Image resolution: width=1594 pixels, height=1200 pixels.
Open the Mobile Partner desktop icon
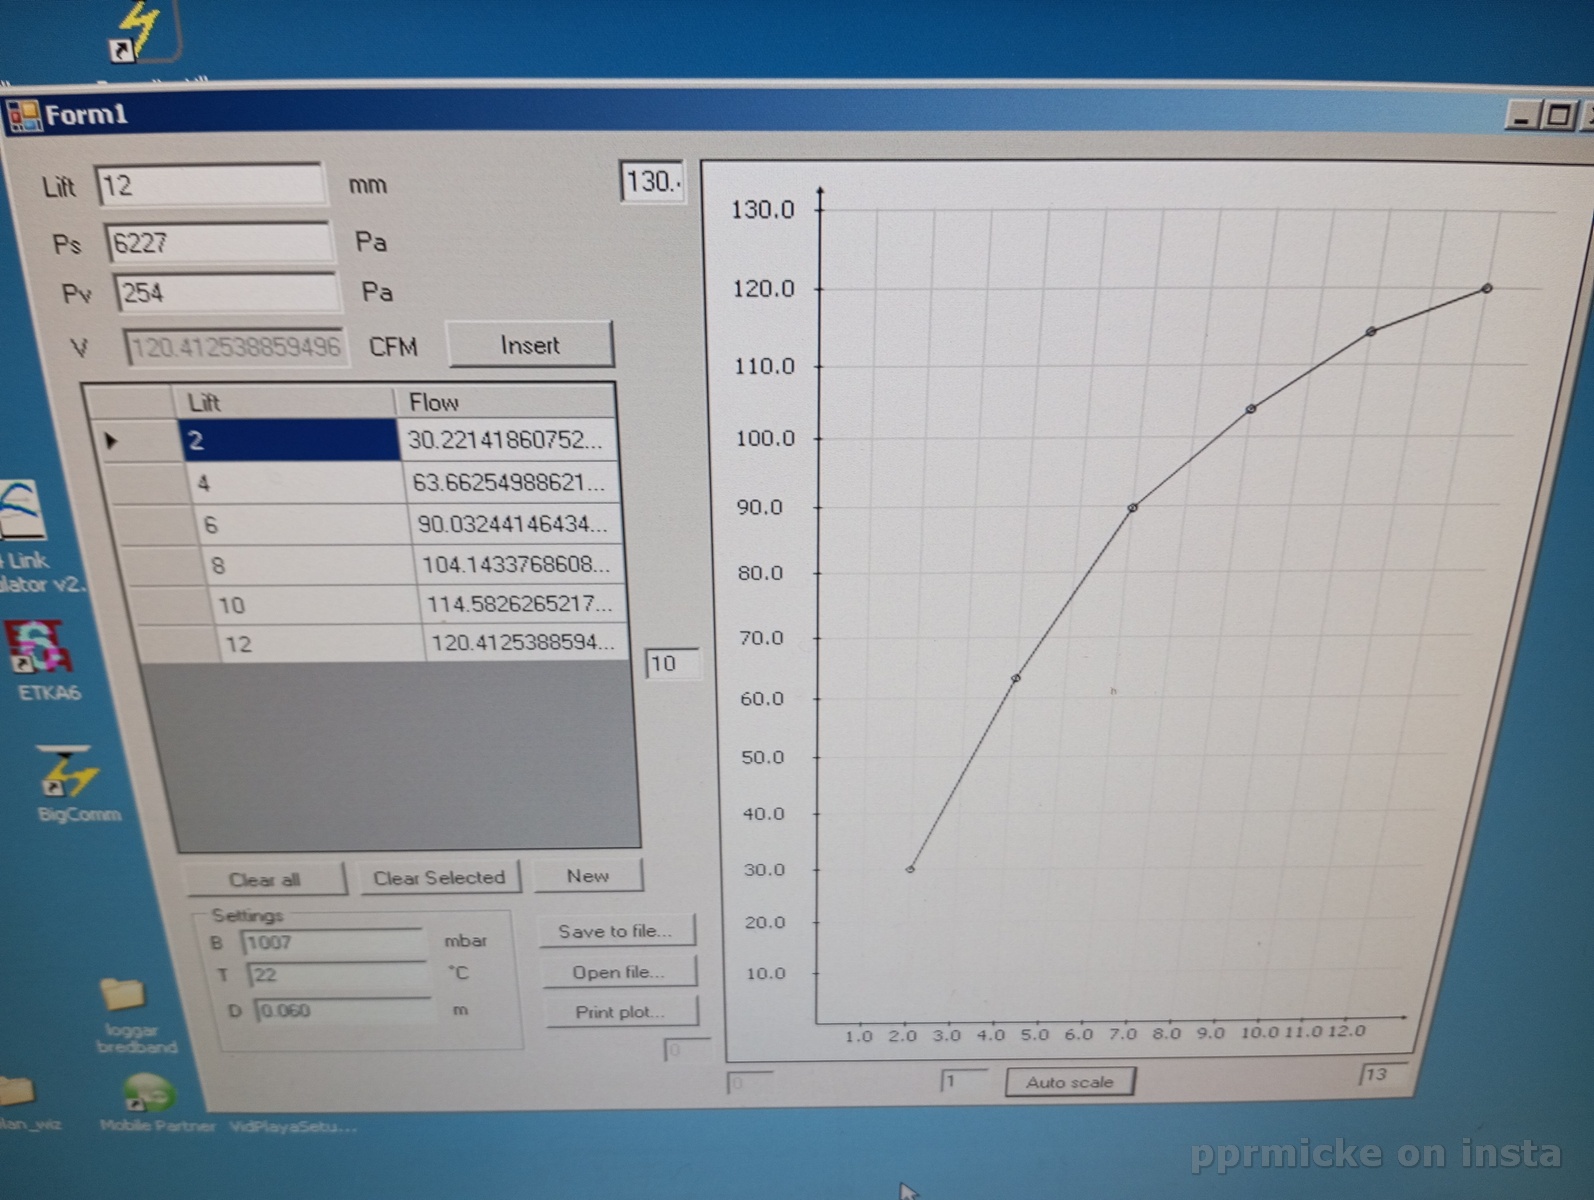pos(147,1093)
